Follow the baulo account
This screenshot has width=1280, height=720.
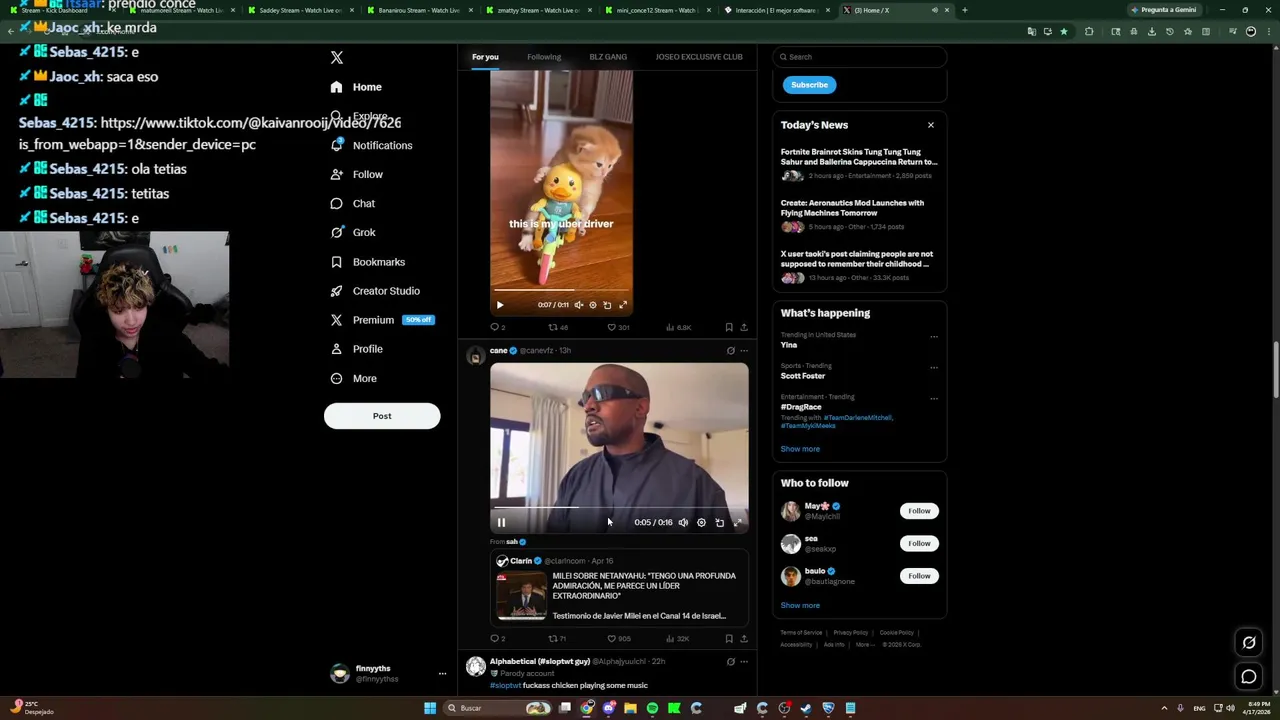point(919,576)
